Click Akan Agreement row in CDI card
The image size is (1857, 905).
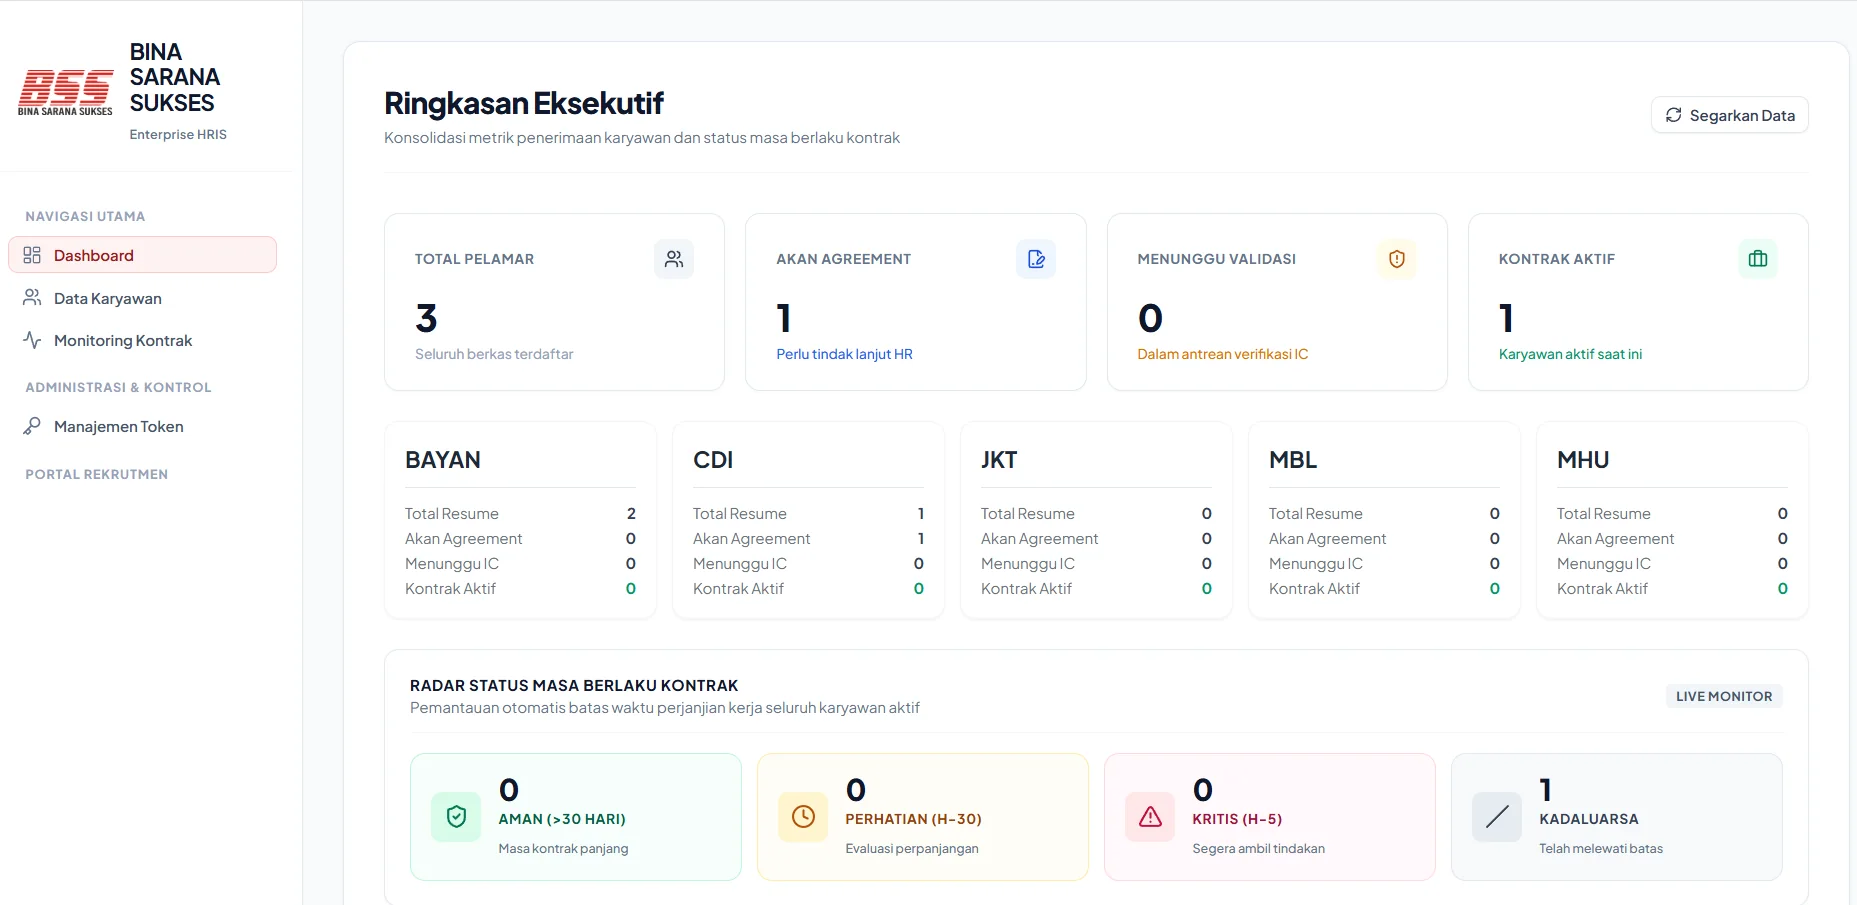point(808,538)
